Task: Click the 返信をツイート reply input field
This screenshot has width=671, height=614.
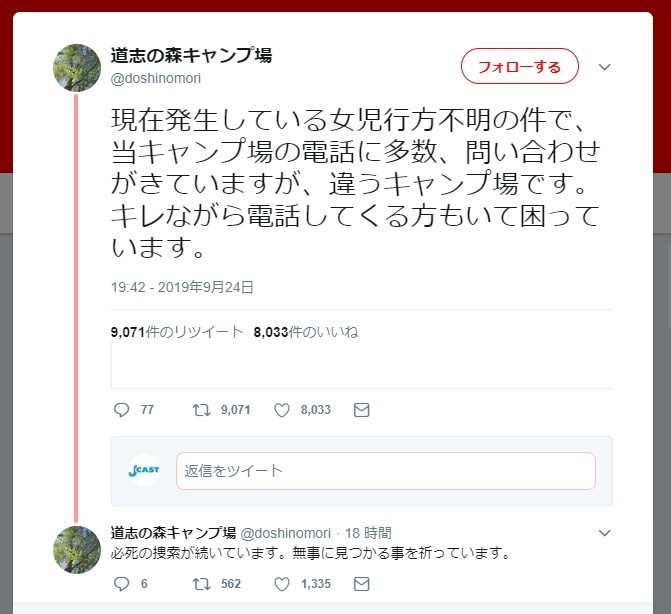Action: tap(385, 471)
